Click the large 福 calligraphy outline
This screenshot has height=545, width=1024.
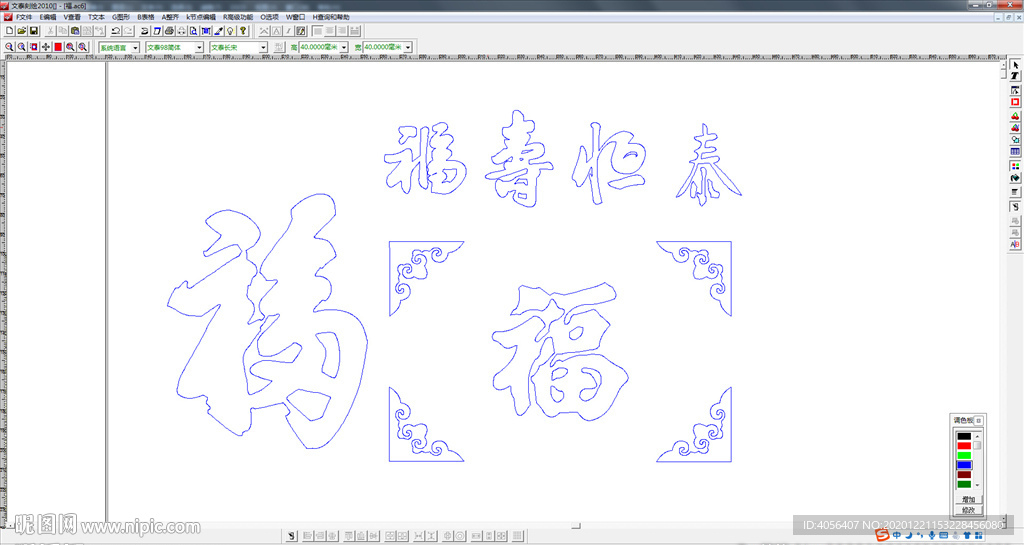pos(268,321)
